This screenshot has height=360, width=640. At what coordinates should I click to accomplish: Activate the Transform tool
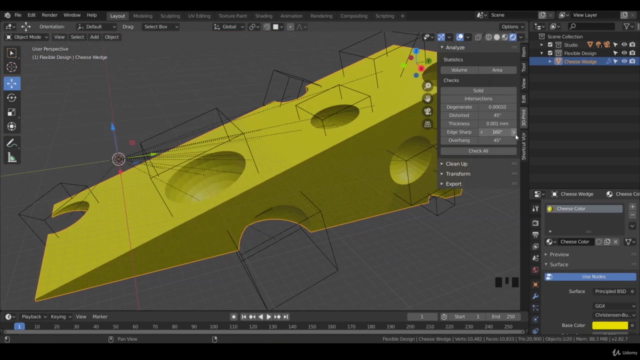click(x=11, y=127)
